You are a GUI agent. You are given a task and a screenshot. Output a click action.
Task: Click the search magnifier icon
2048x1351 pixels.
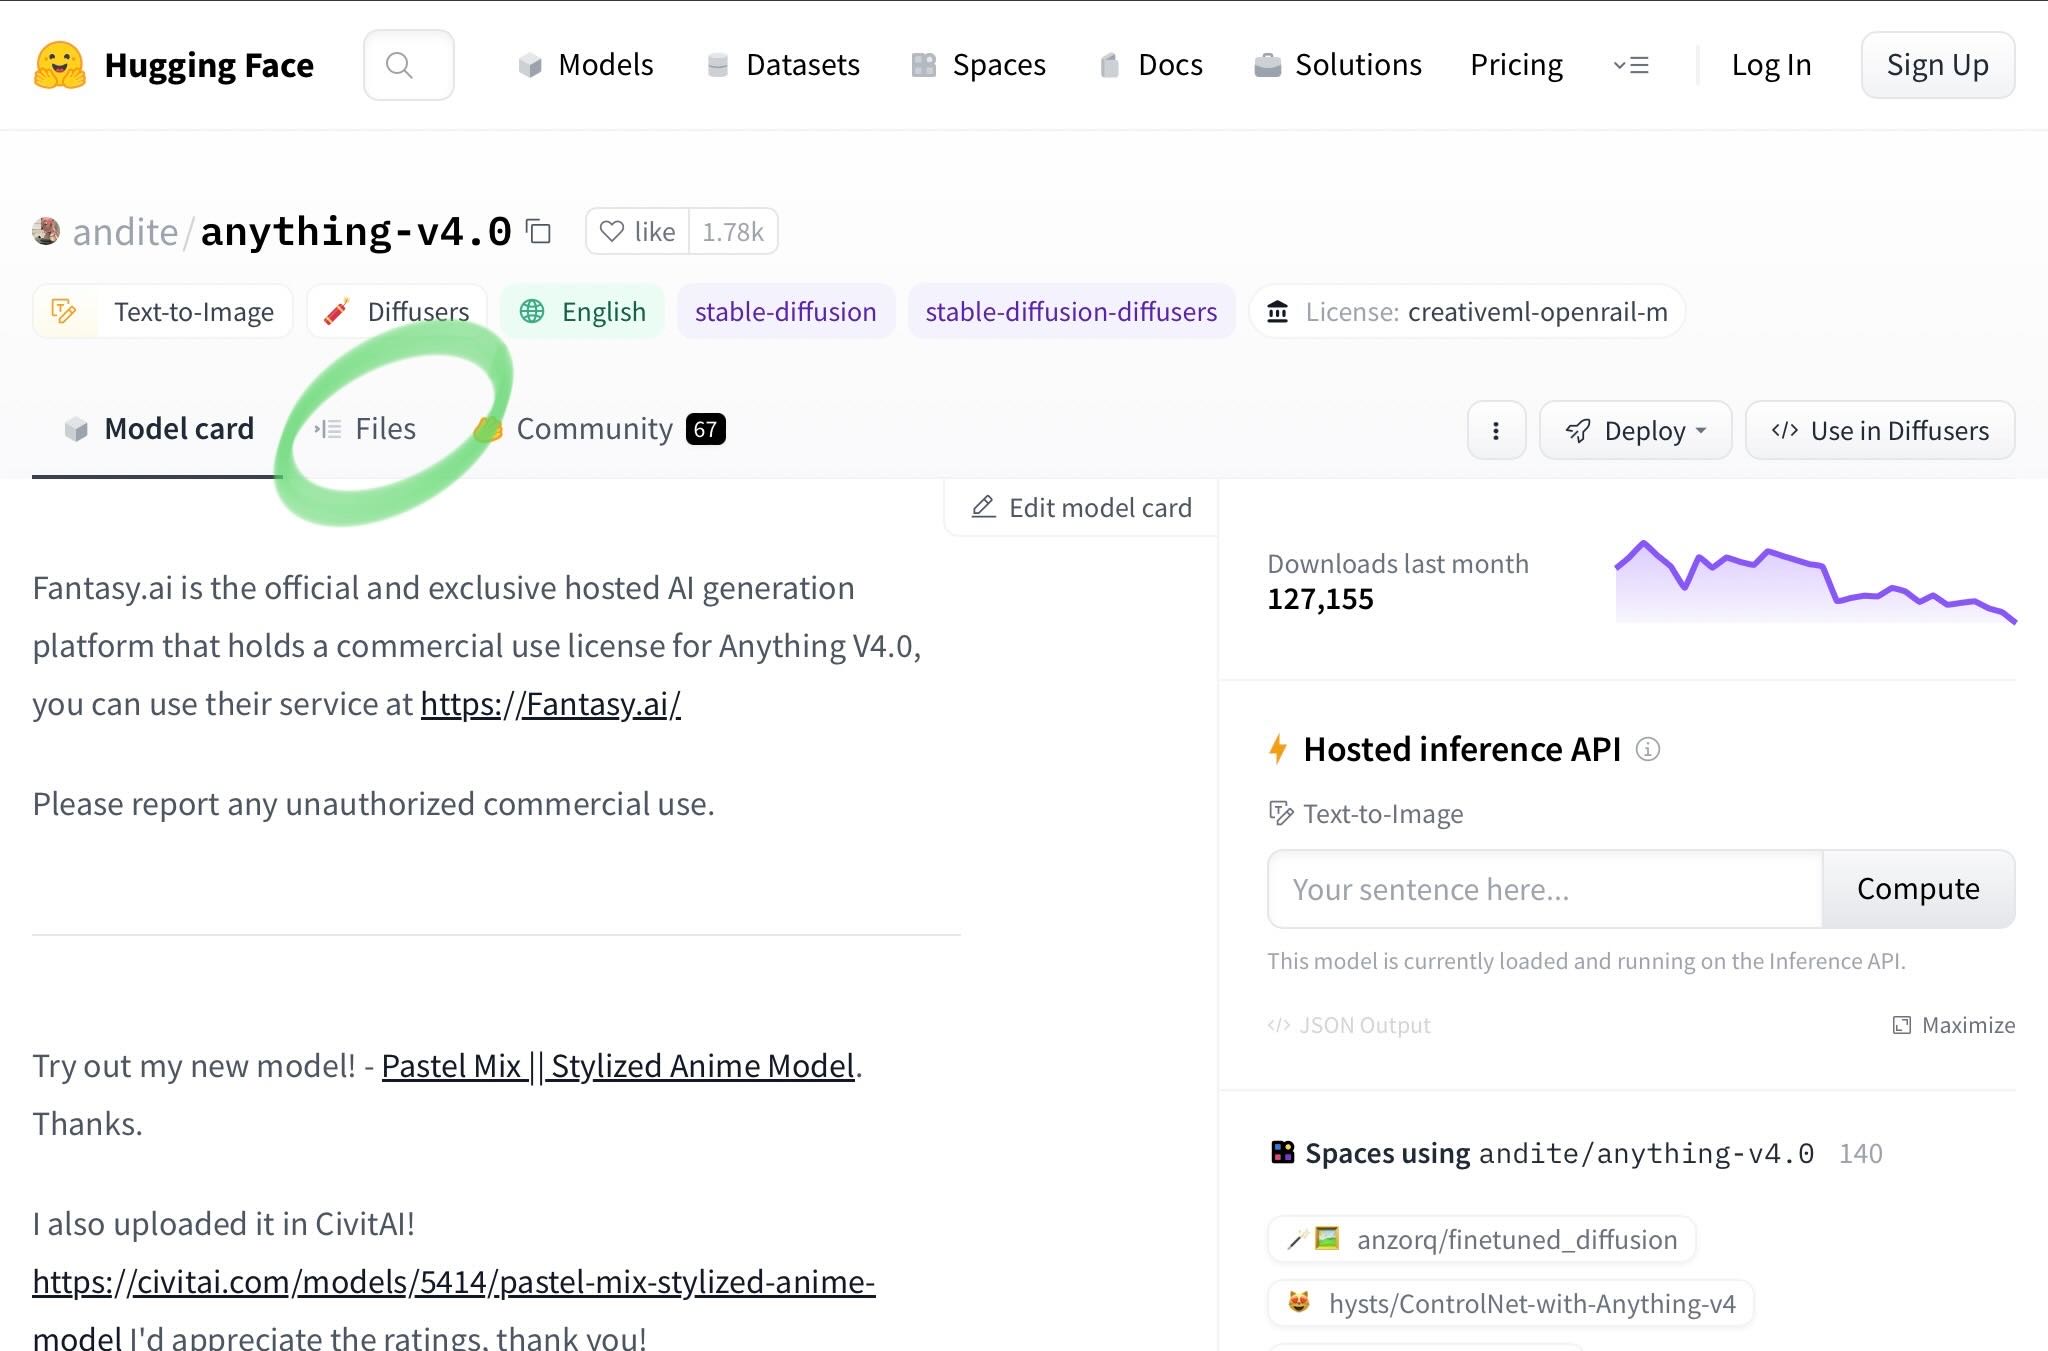click(399, 65)
